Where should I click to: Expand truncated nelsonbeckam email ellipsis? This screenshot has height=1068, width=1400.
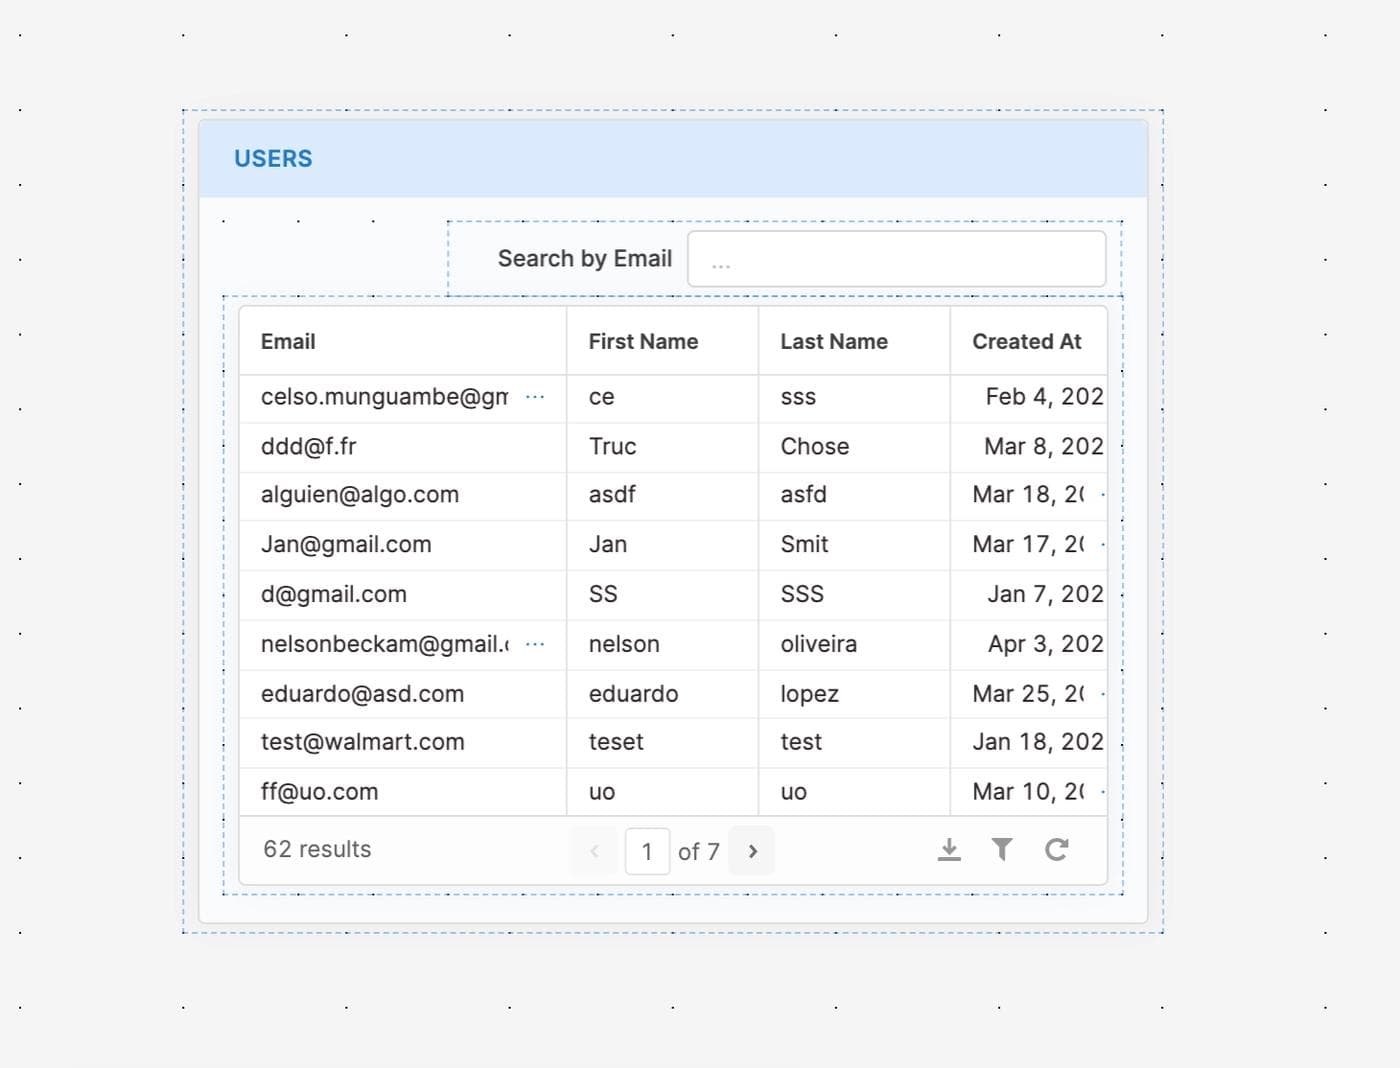point(535,644)
